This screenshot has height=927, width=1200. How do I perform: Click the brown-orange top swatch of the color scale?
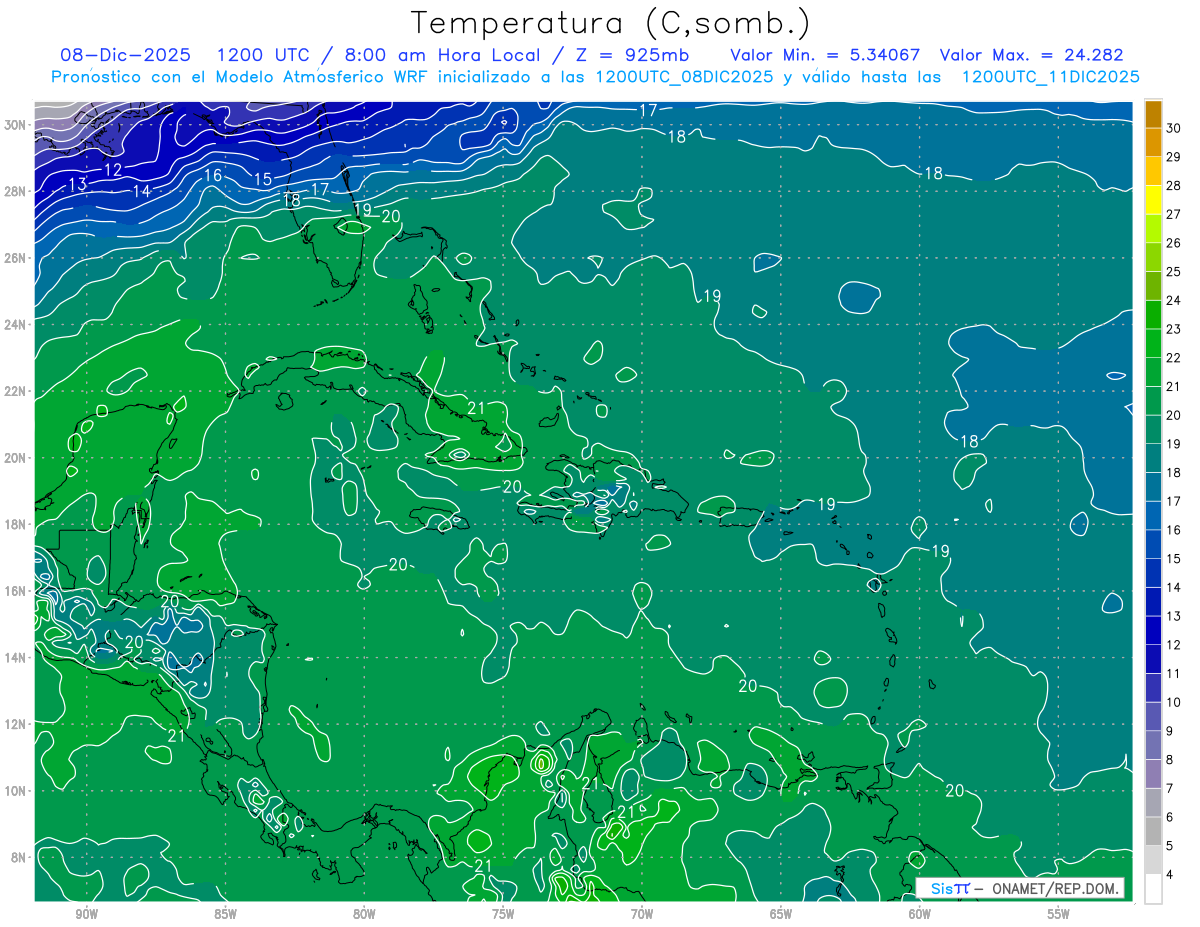(1153, 114)
